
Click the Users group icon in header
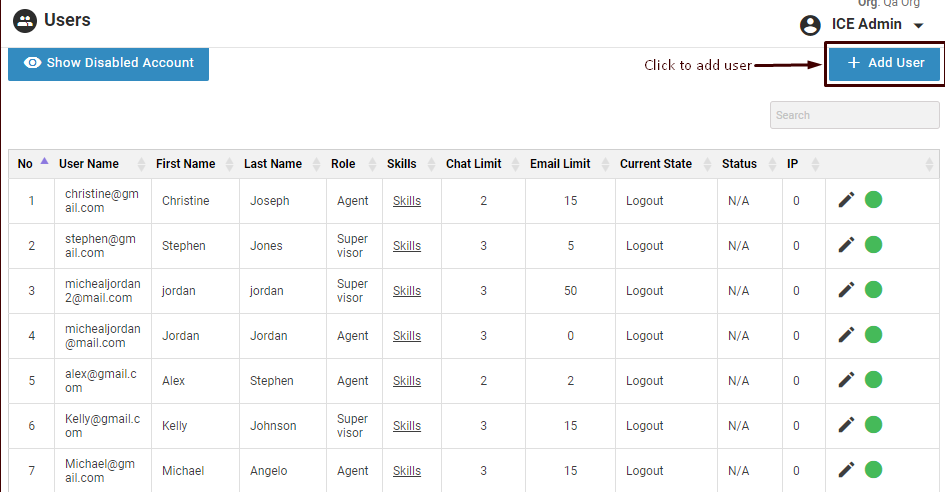point(25,20)
